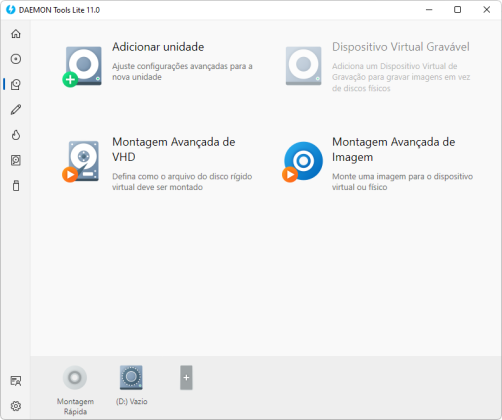The width and height of the screenshot is (502, 420).
Task: Click the Montagem Rápida quick mount disc
Action: [x=75, y=378]
